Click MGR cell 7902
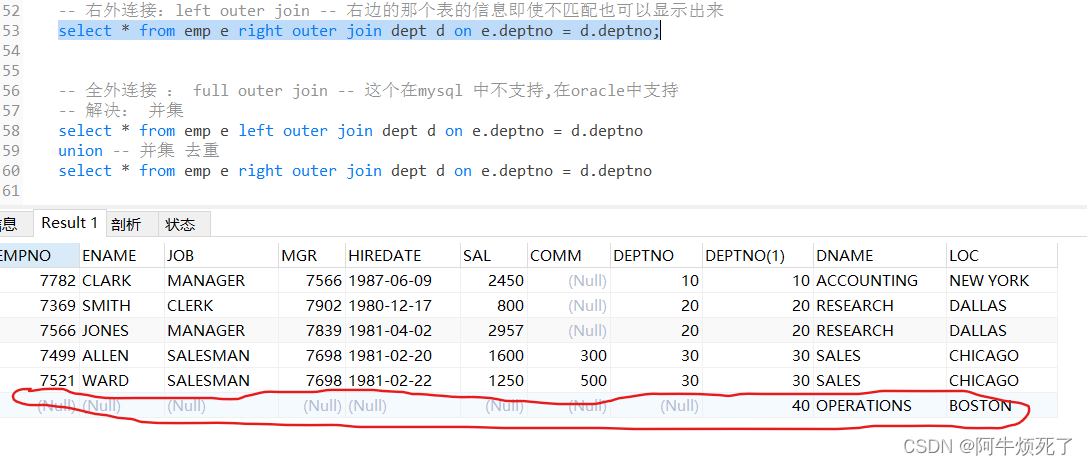The image size is (1087, 466). pos(311,305)
